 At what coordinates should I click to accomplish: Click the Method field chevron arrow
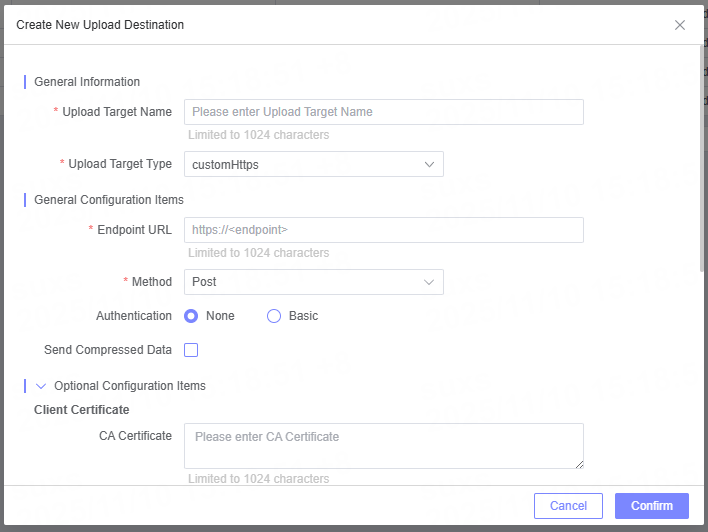click(429, 282)
